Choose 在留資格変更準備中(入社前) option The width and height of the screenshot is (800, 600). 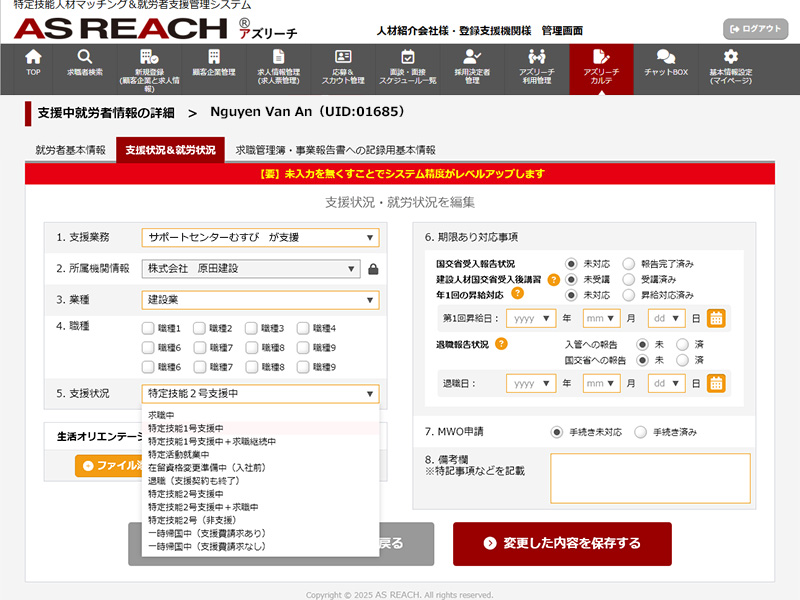(260, 467)
